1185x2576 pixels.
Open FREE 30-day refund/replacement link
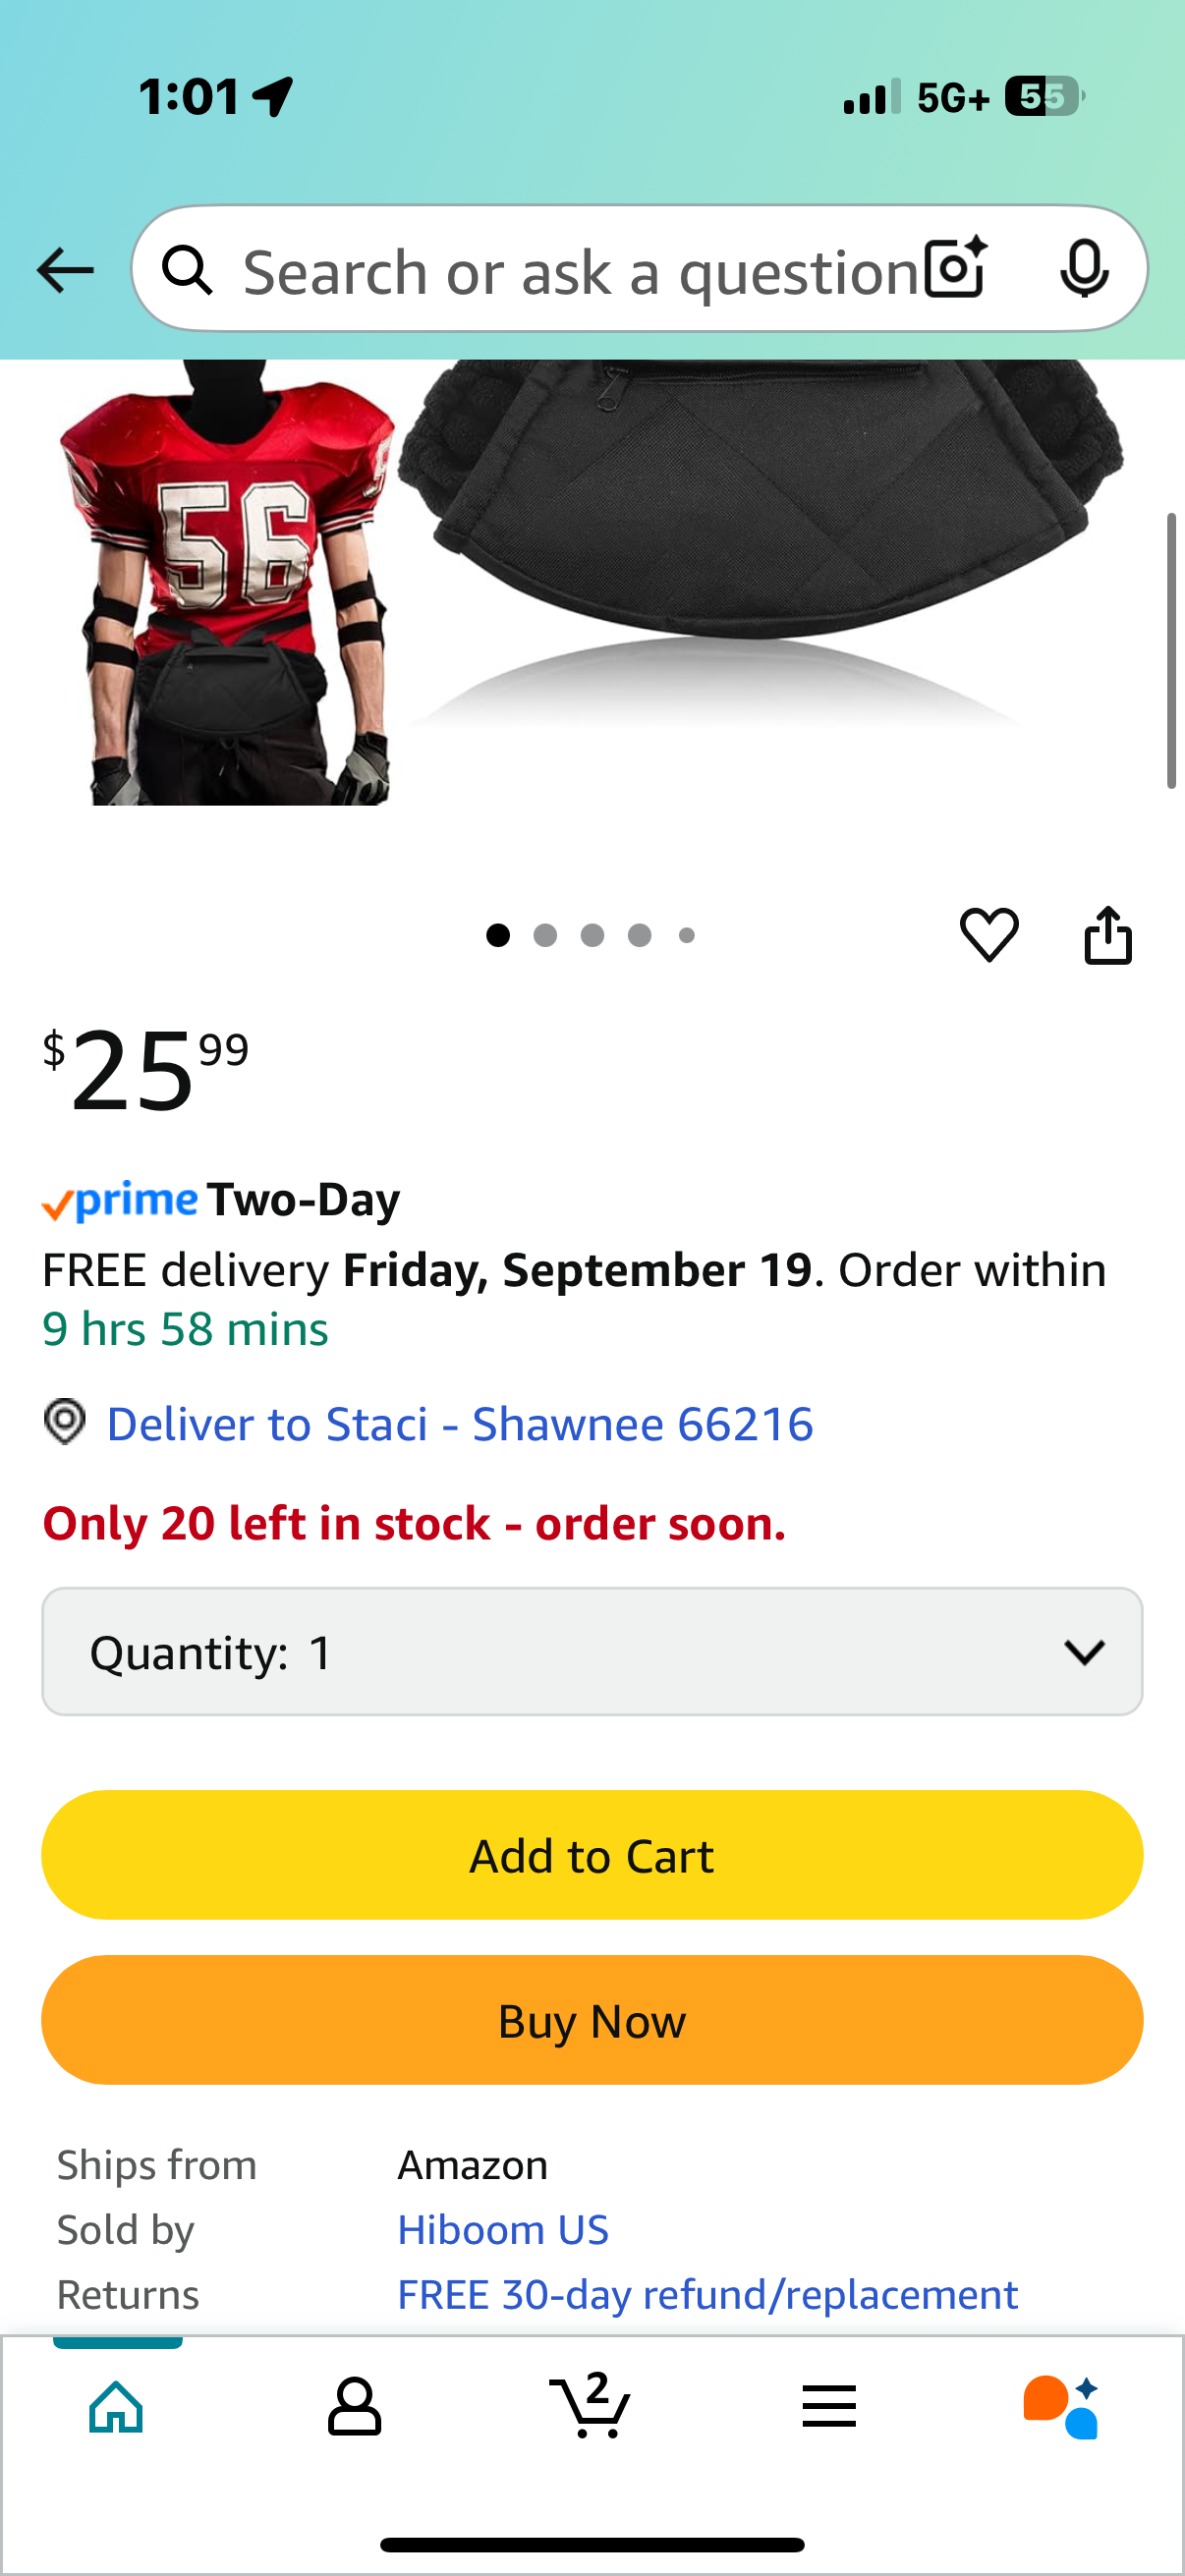coord(708,2295)
